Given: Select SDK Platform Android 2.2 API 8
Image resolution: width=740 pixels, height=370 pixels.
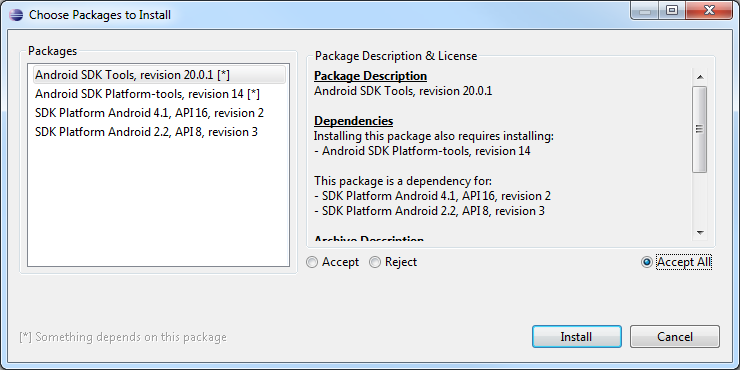Looking at the screenshot, I should tap(159, 132).
